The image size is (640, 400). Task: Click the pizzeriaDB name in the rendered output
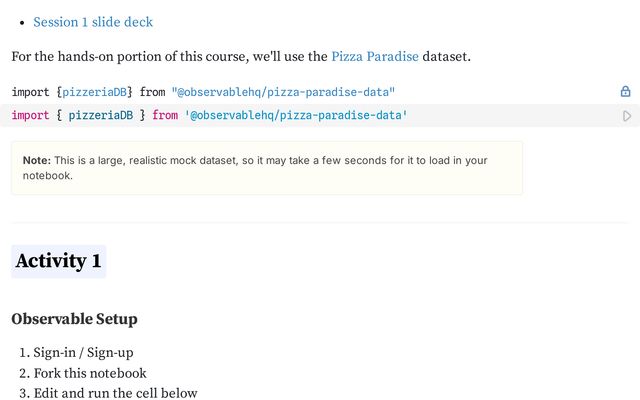(94, 92)
